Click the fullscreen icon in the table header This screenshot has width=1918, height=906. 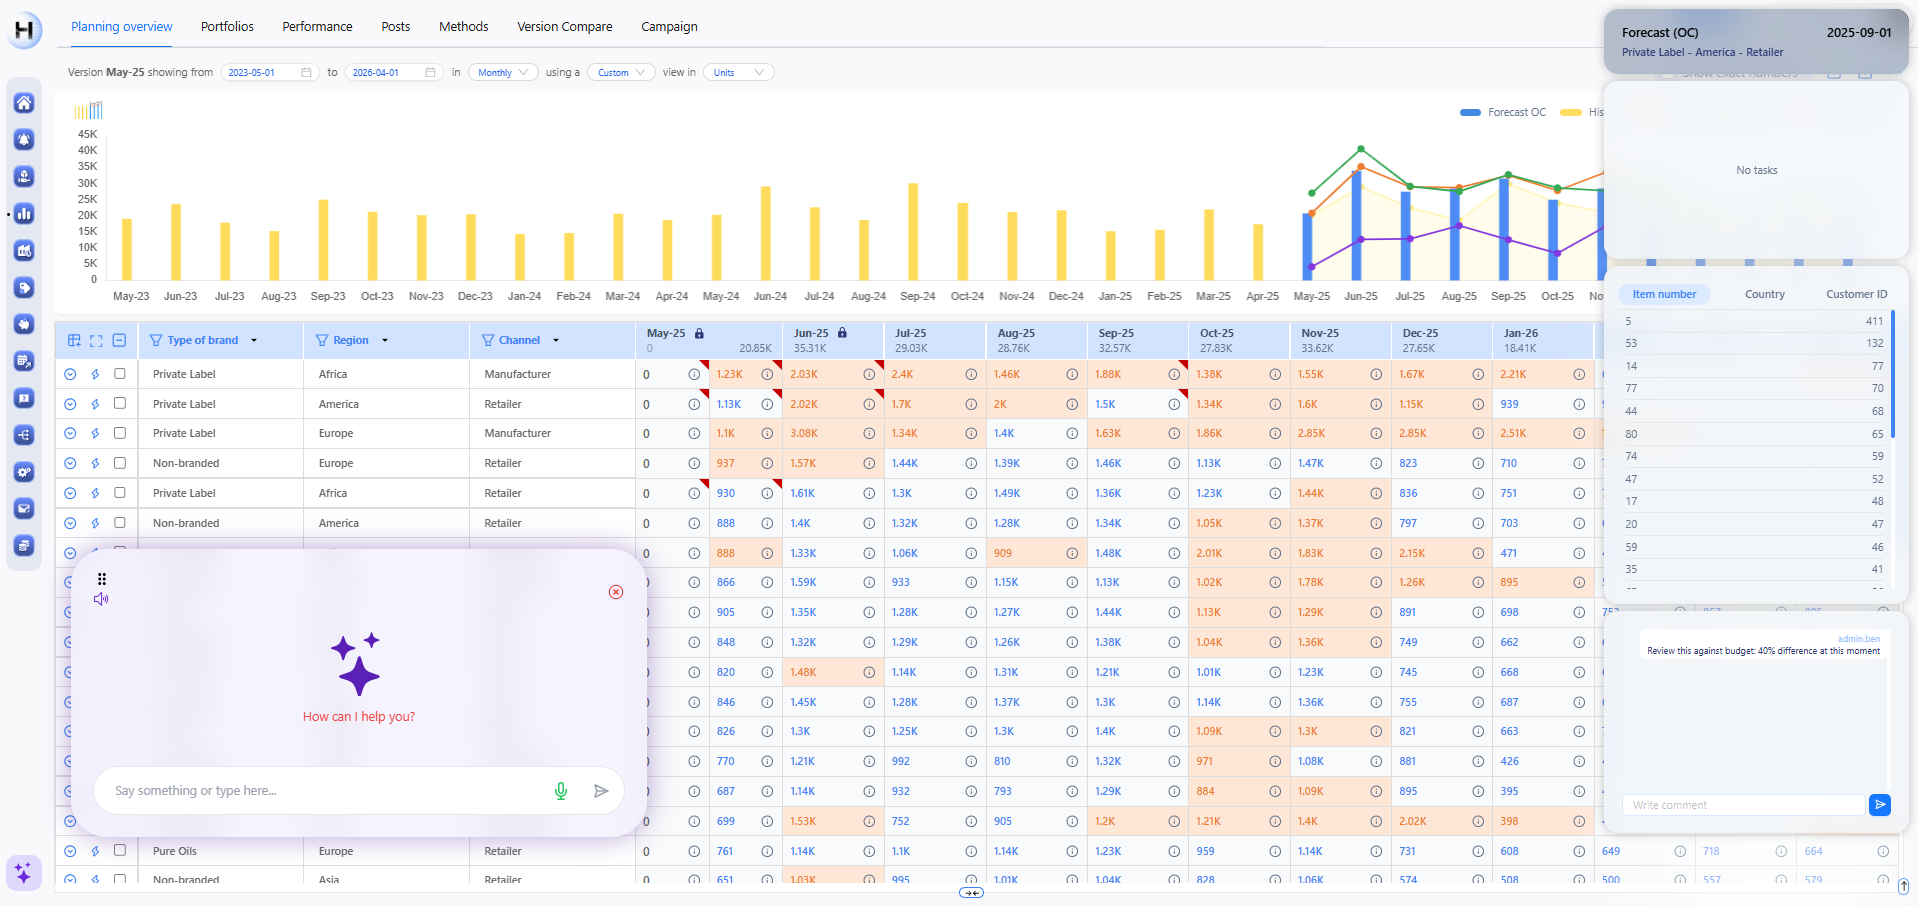click(x=96, y=341)
